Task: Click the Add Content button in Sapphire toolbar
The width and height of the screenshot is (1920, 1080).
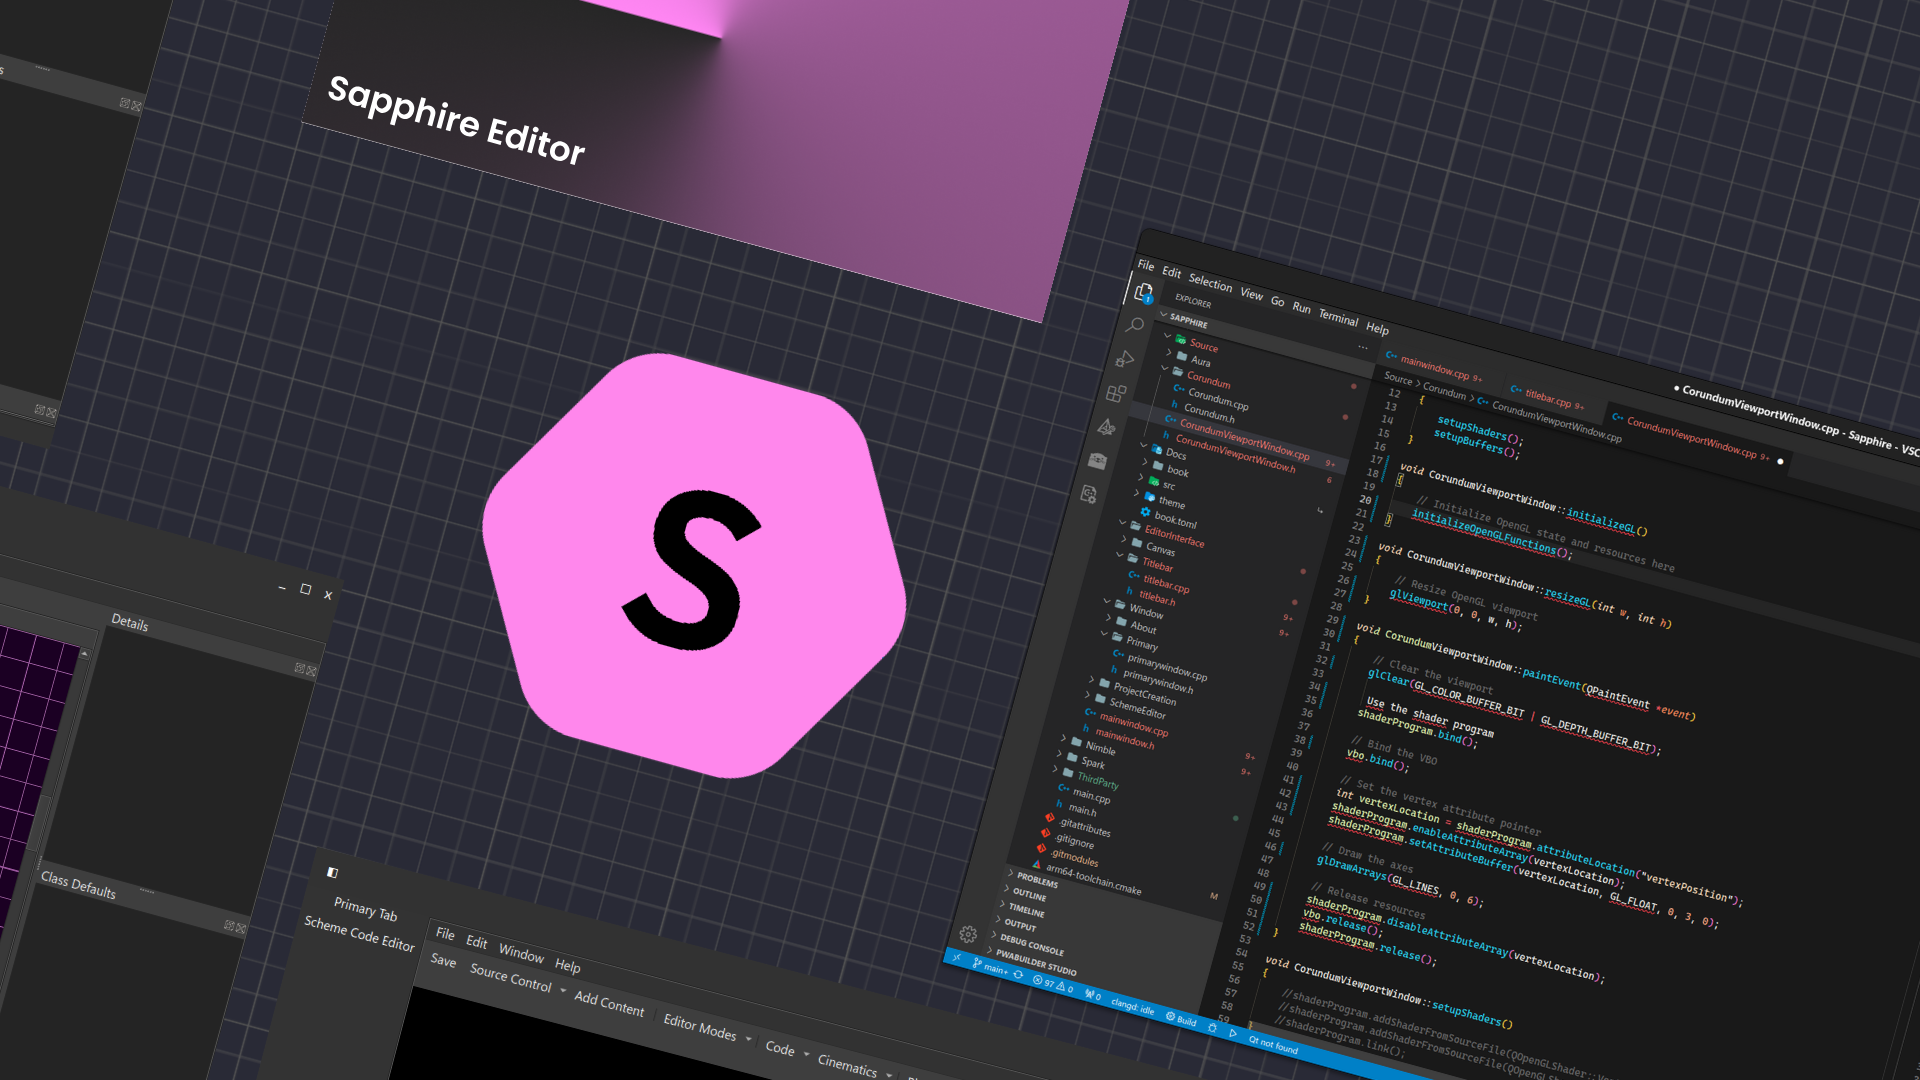Action: [609, 1003]
